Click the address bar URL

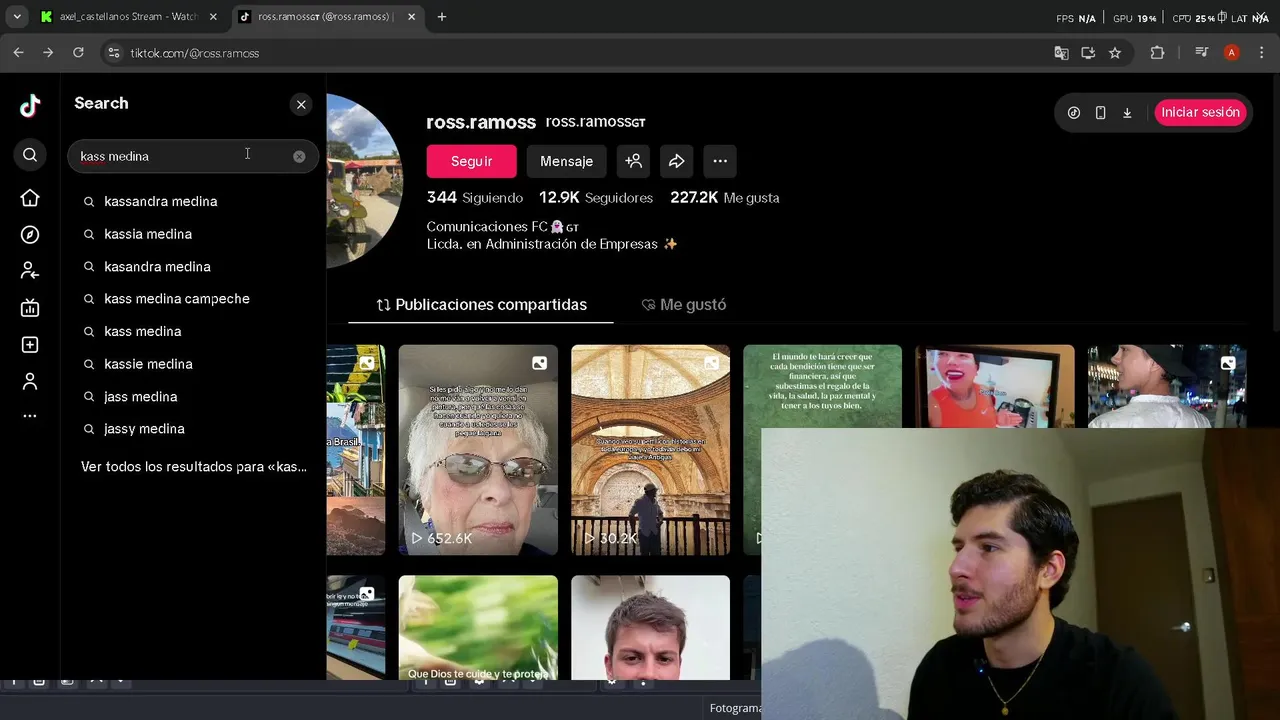[194, 53]
